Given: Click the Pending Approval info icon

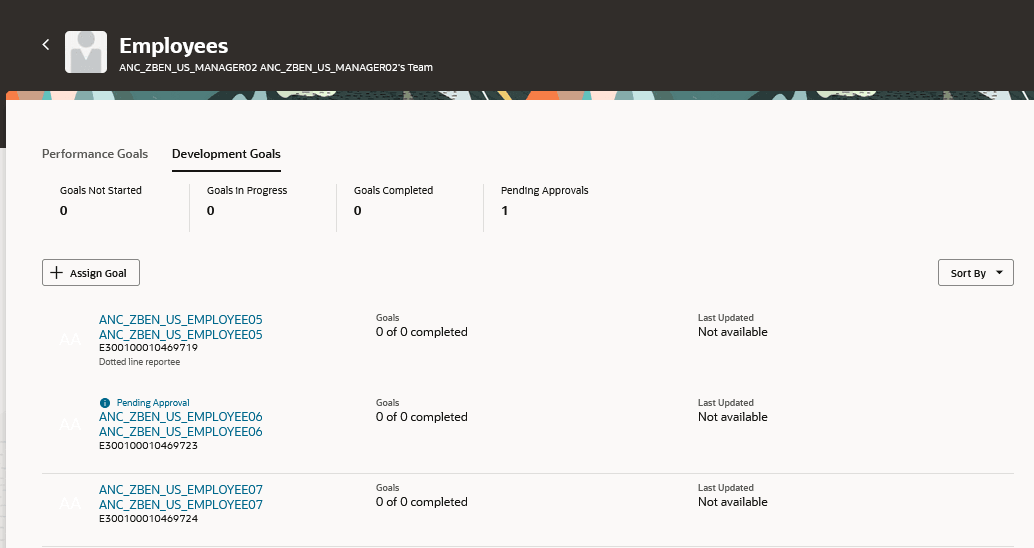Looking at the screenshot, I should tap(104, 403).
